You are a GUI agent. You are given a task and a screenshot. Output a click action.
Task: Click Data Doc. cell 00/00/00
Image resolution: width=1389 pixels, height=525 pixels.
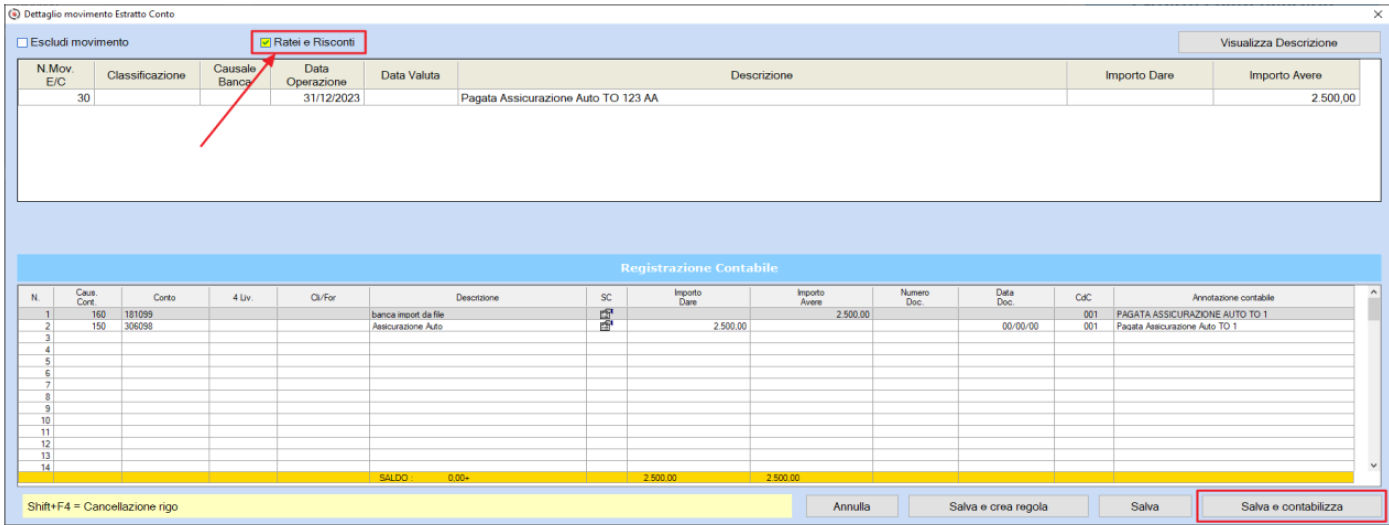[x=1006, y=326]
